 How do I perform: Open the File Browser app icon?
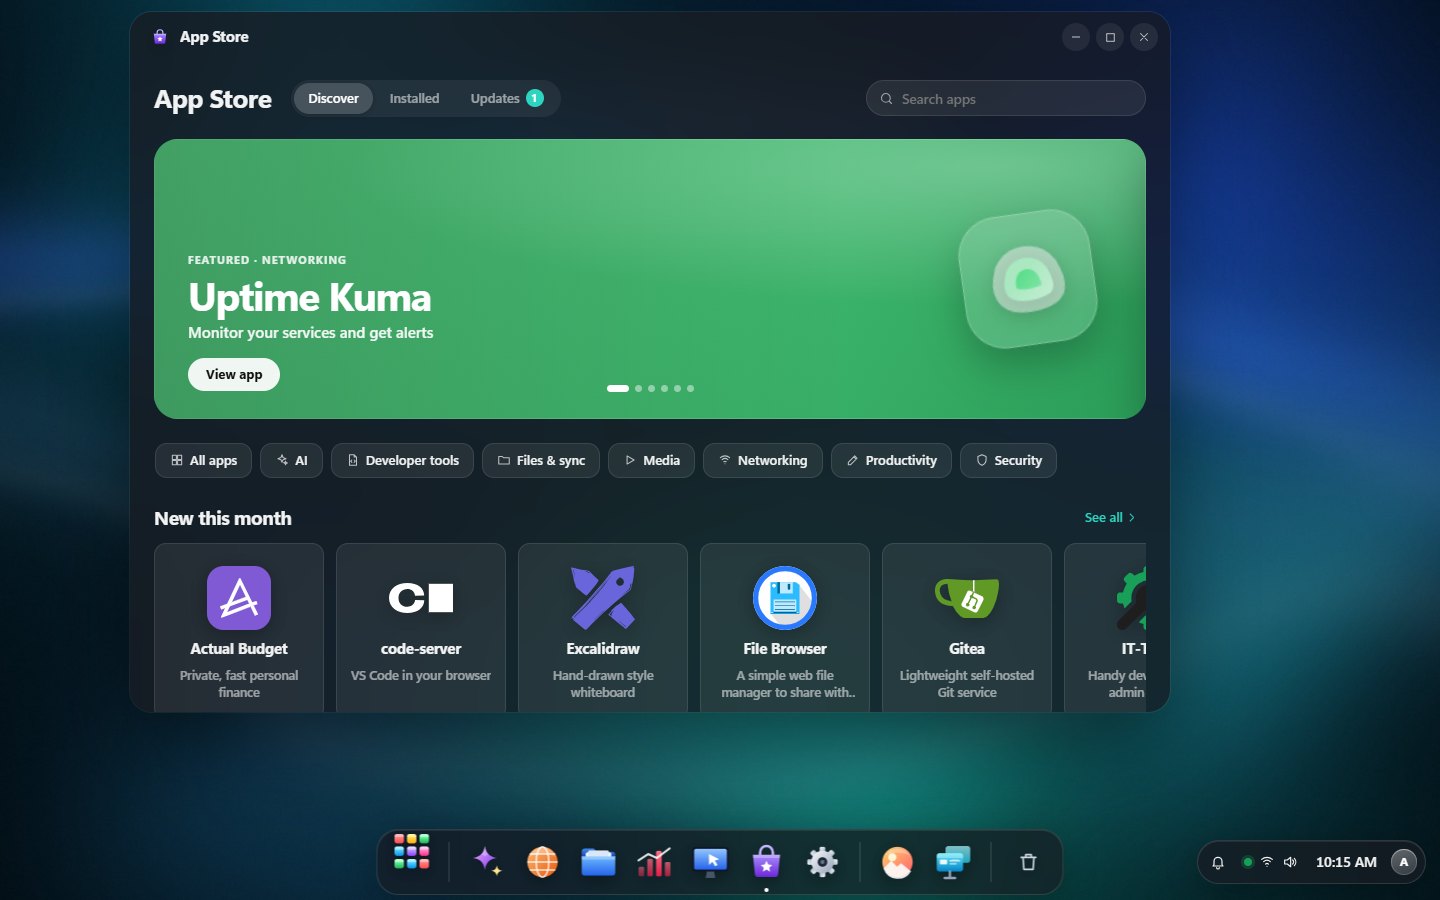[785, 598]
